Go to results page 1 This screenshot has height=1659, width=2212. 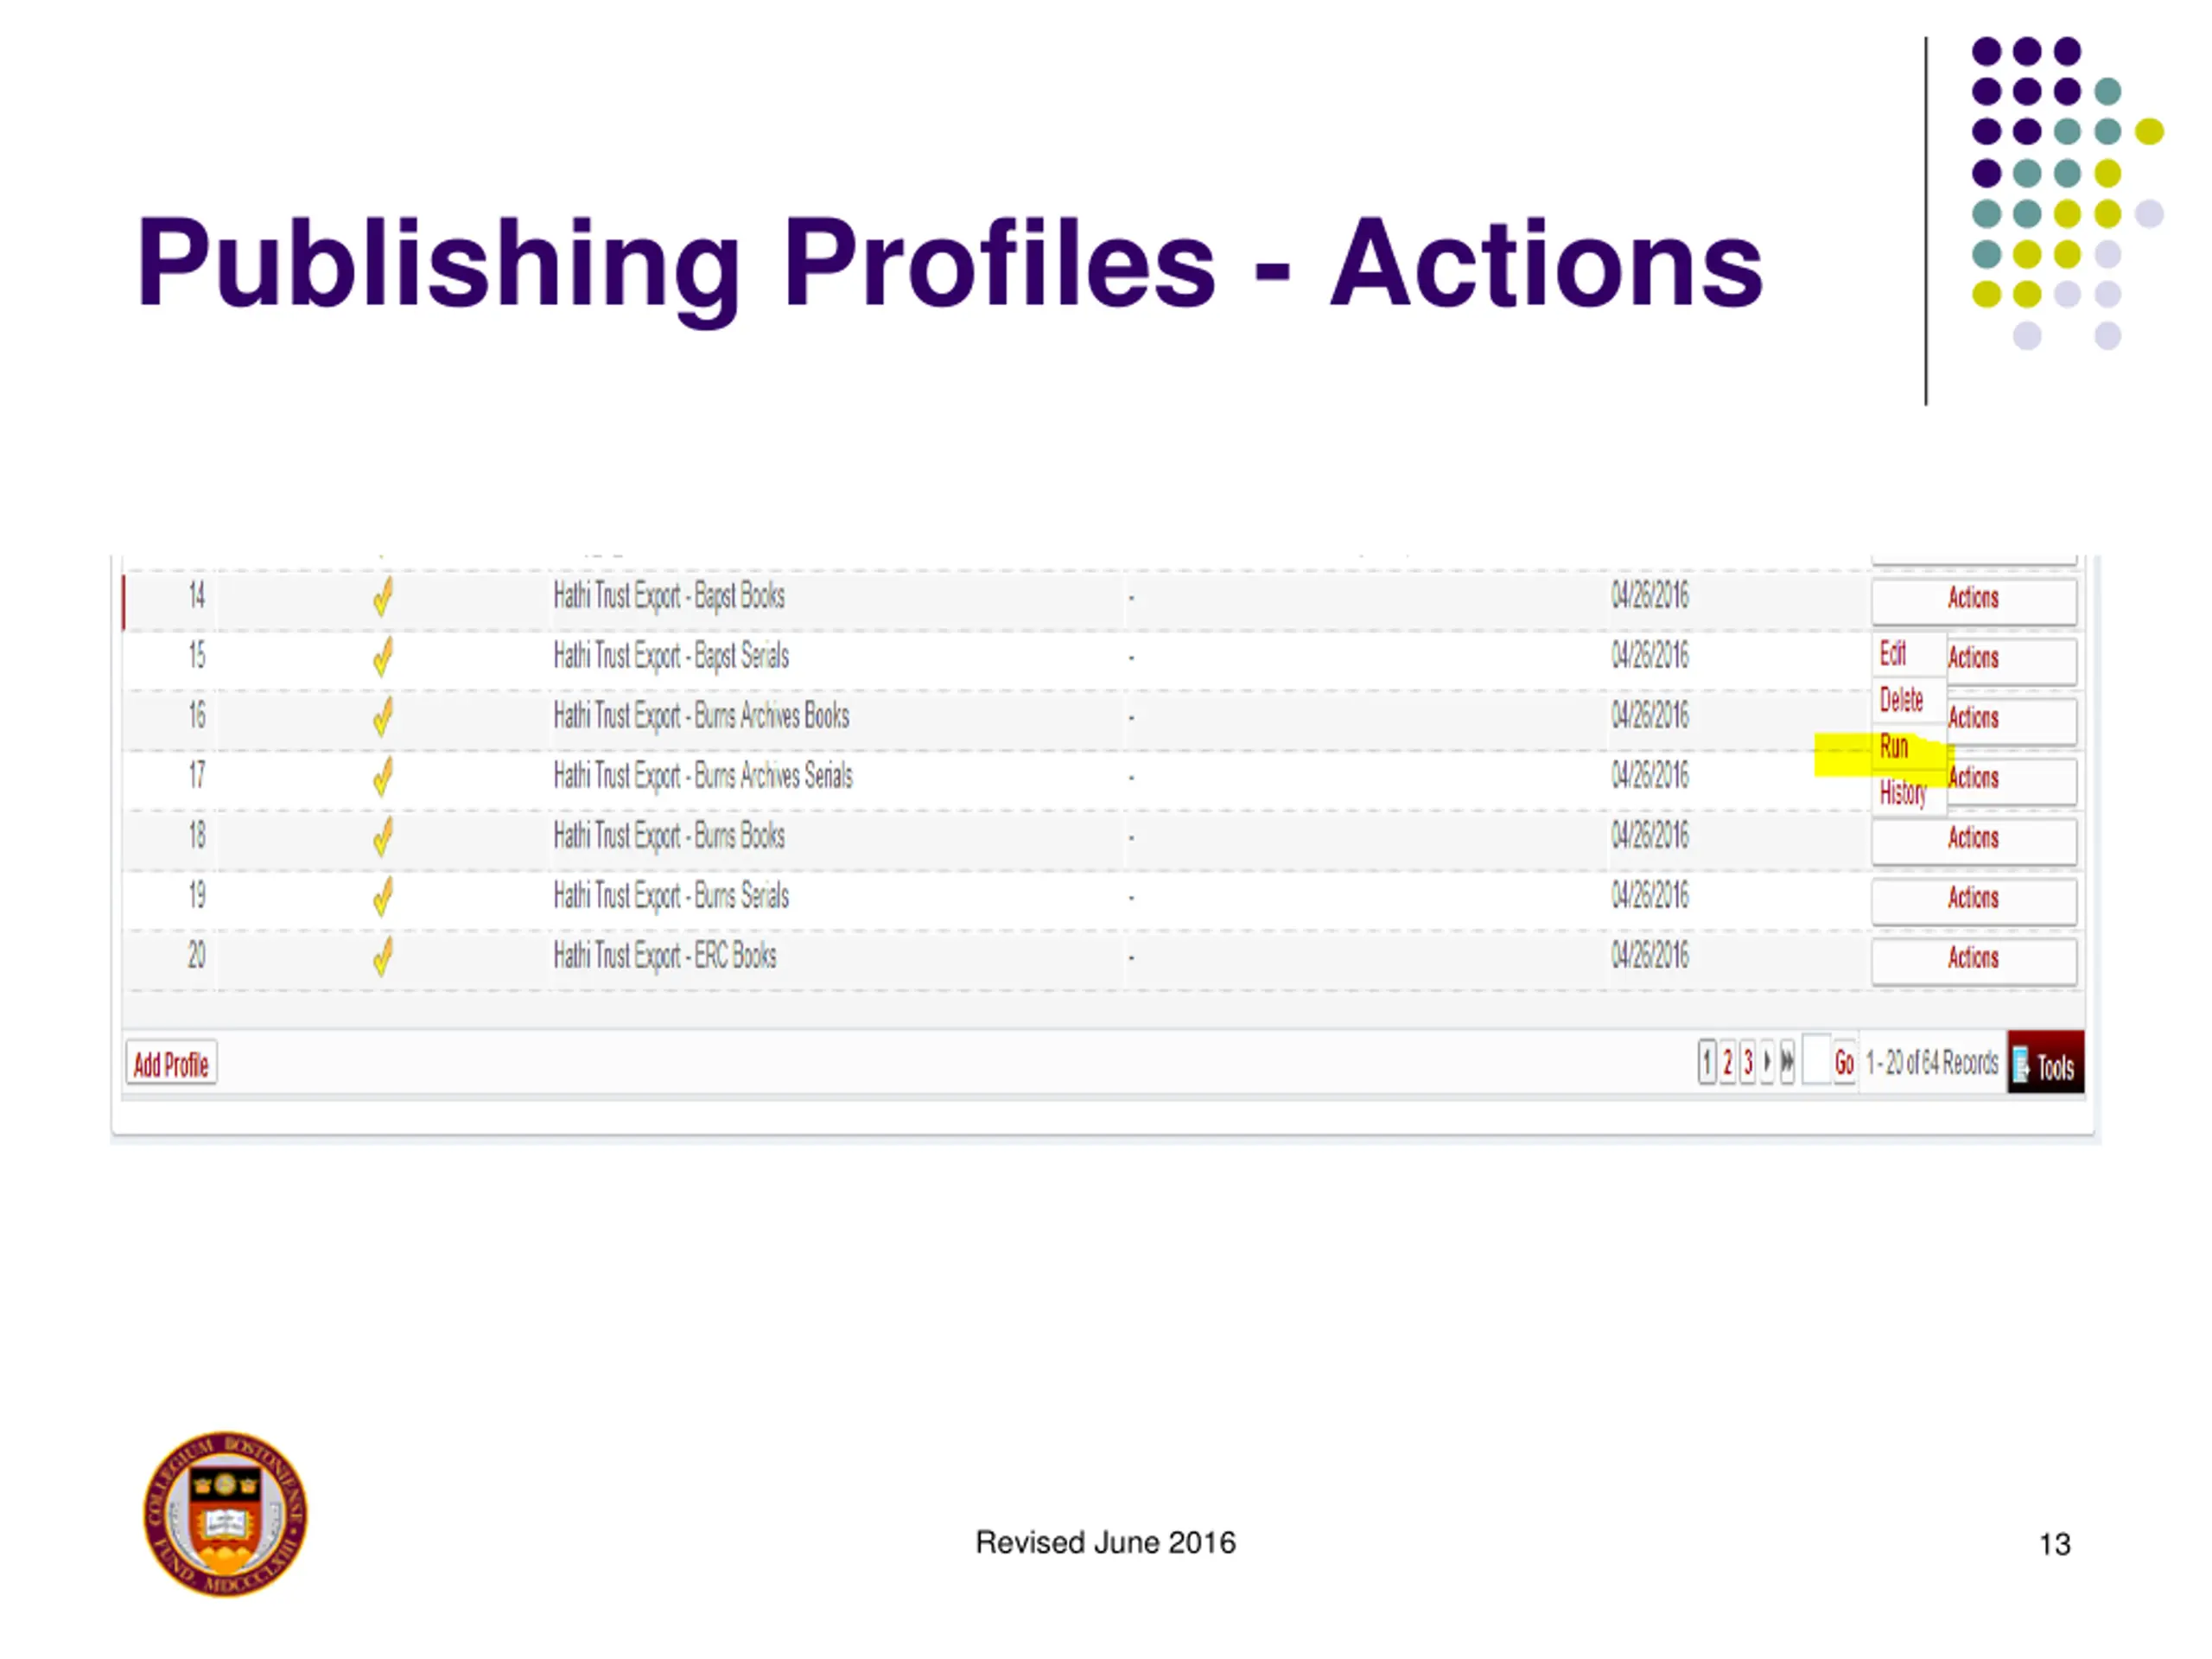click(x=1707, y=1063)
